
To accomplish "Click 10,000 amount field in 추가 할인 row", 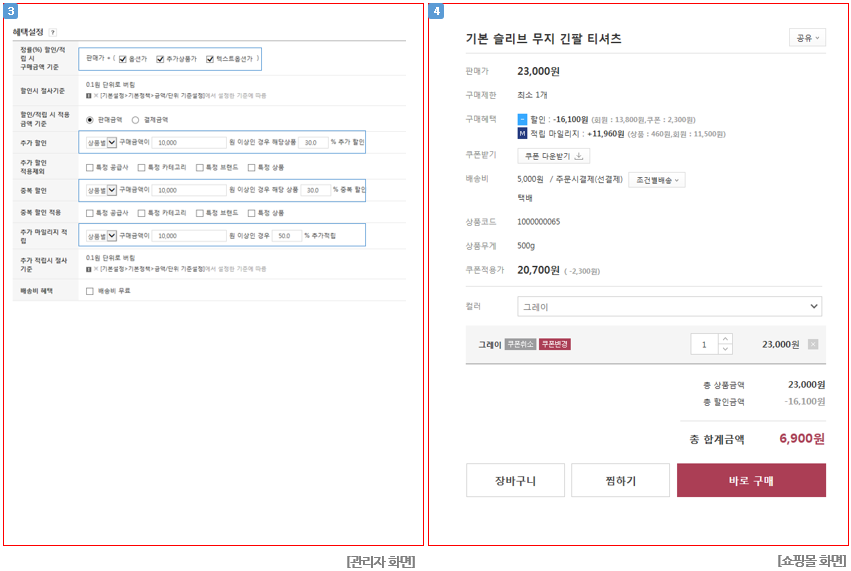I will pos(189,143).
